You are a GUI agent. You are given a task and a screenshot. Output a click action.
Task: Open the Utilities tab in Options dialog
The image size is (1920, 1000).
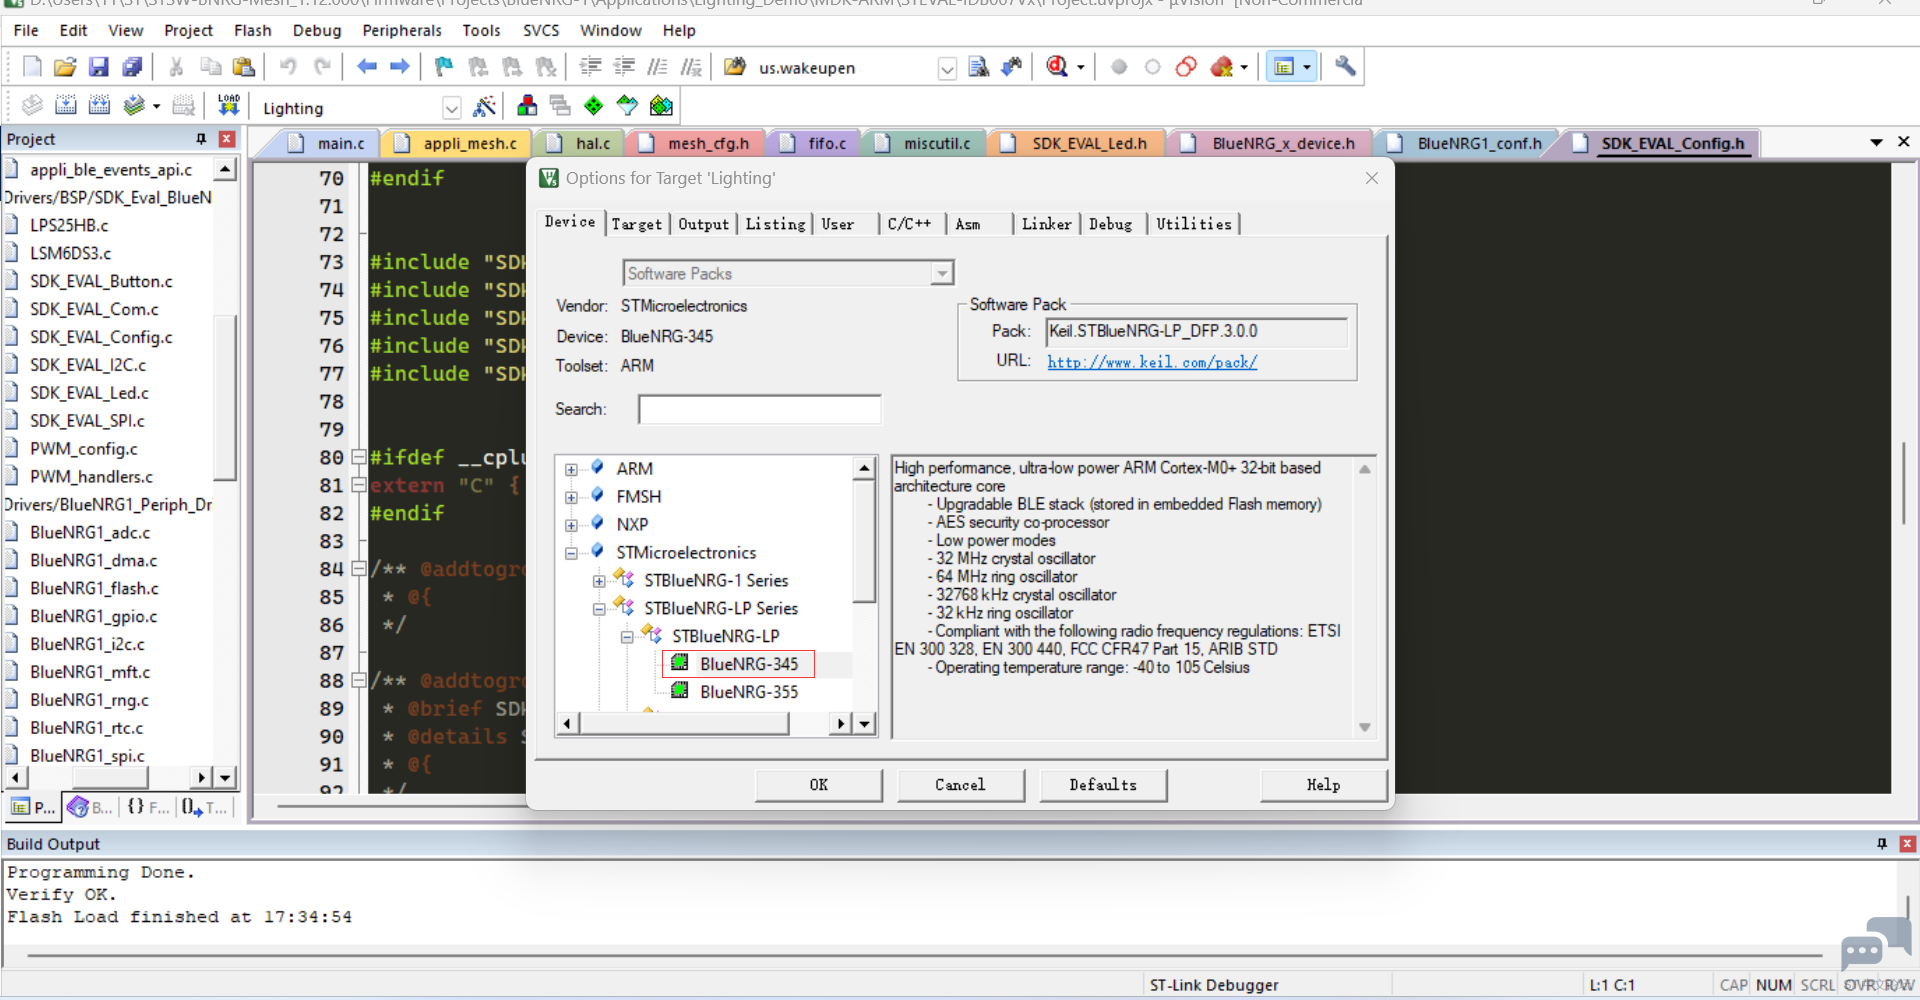pyautogui.click(x=1194, y=224)
